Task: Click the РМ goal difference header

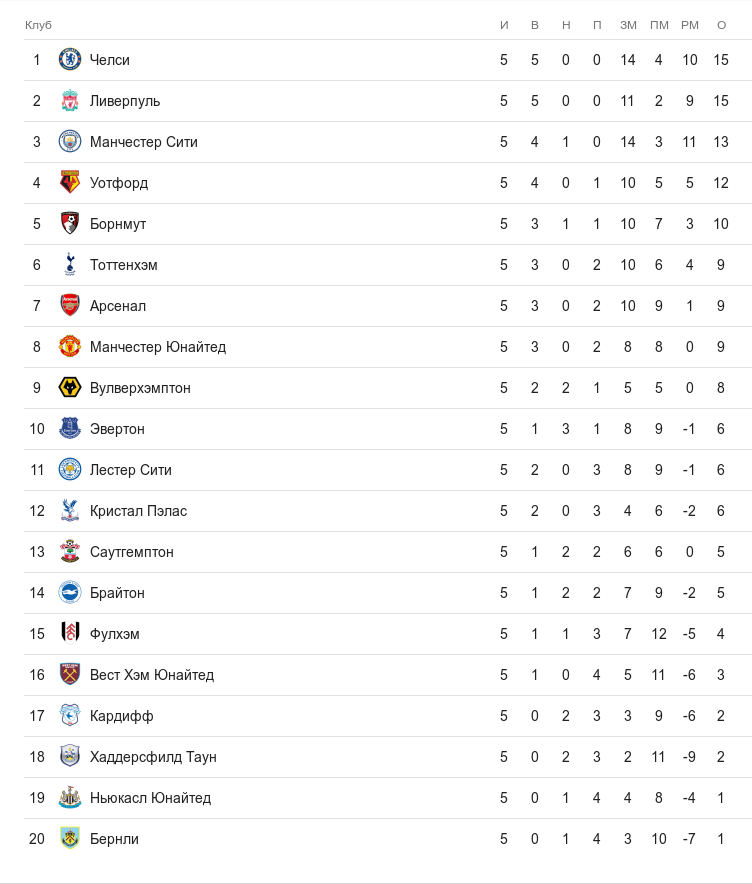Action: pos(689,24)
